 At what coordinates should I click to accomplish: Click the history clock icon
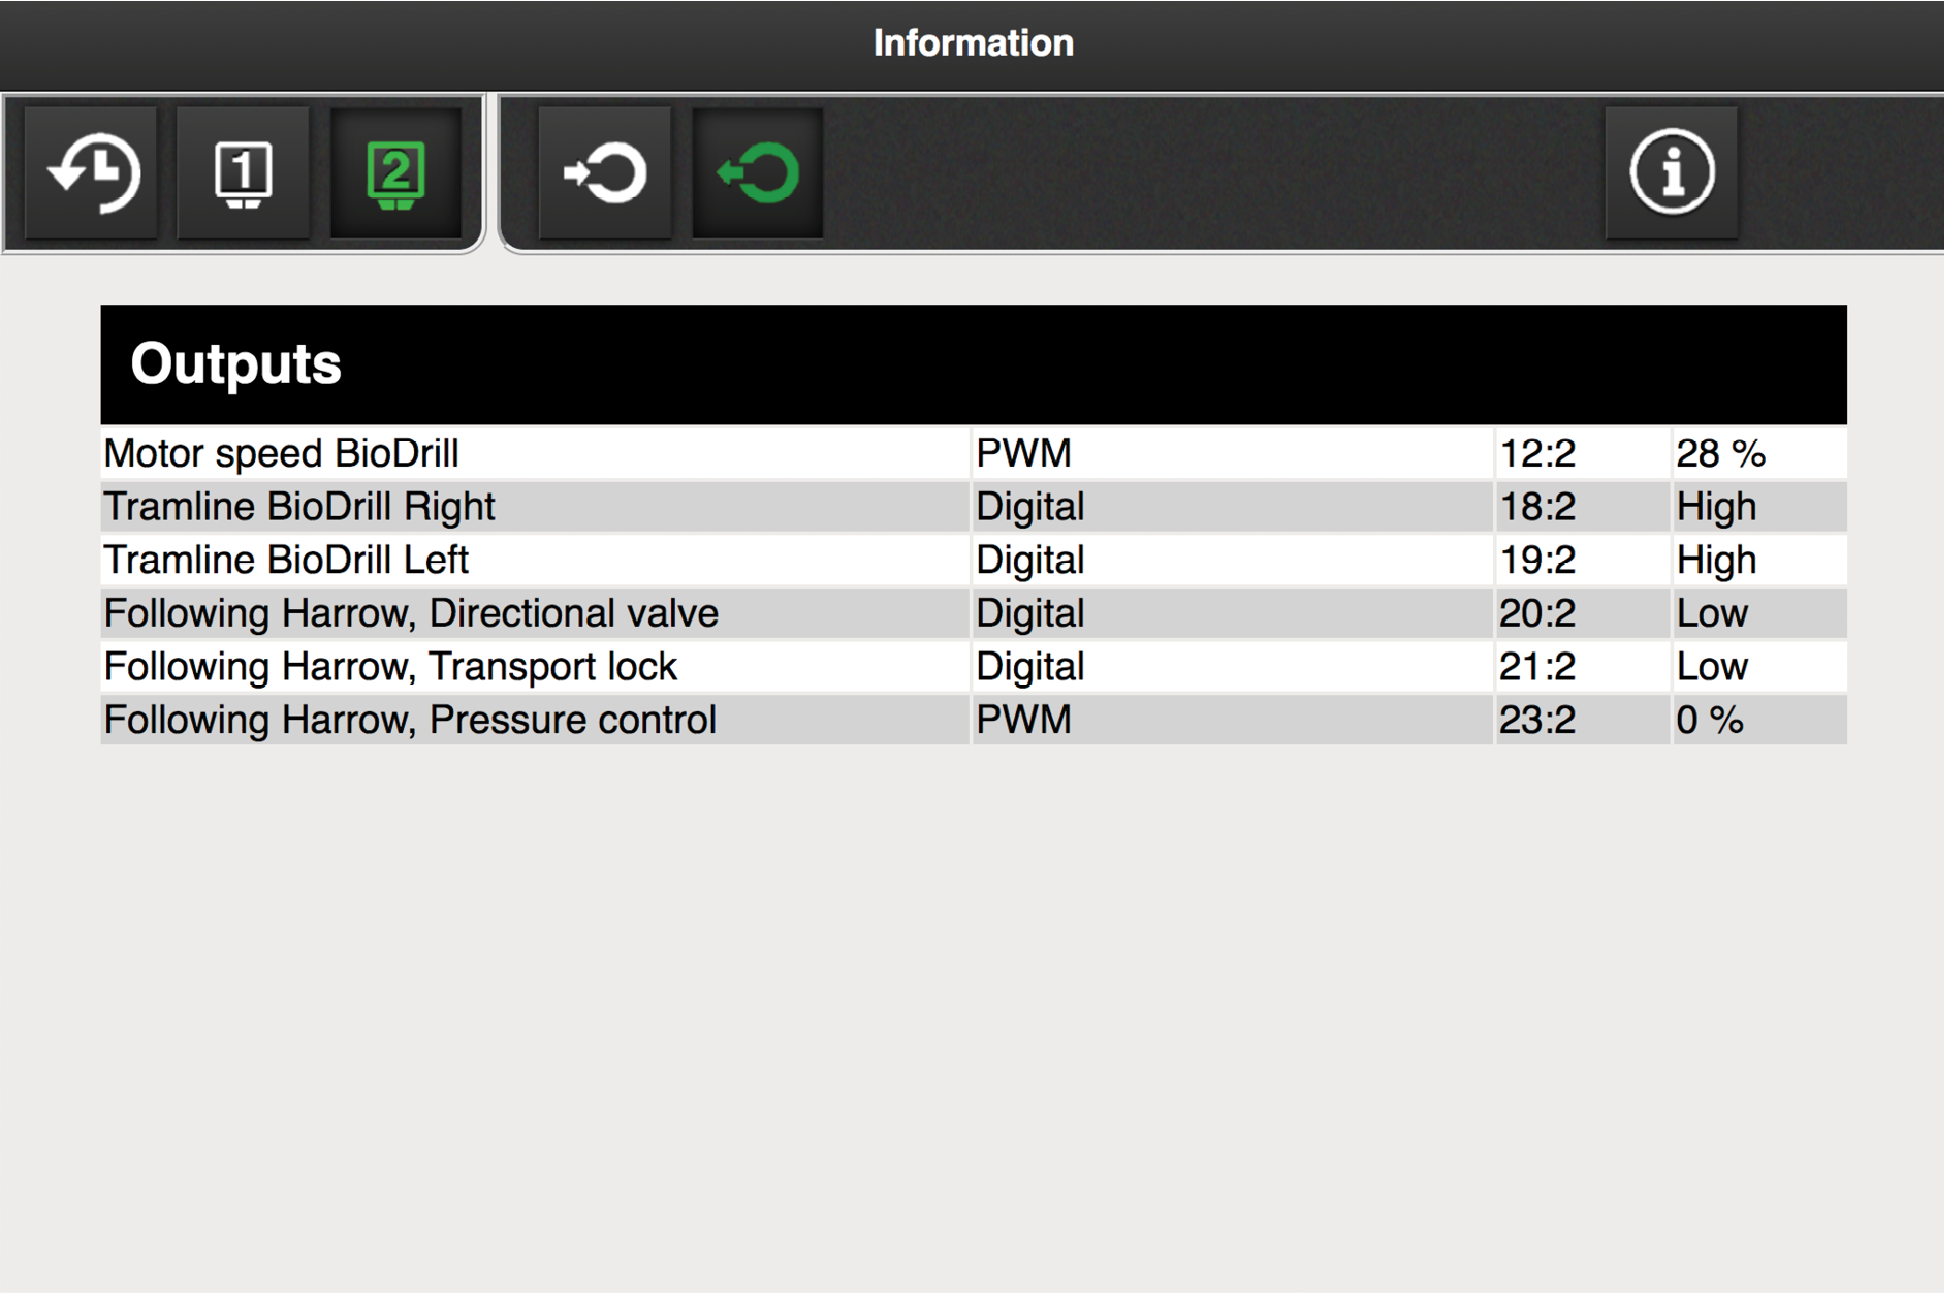pyautogui.click(x=93, y=173)
